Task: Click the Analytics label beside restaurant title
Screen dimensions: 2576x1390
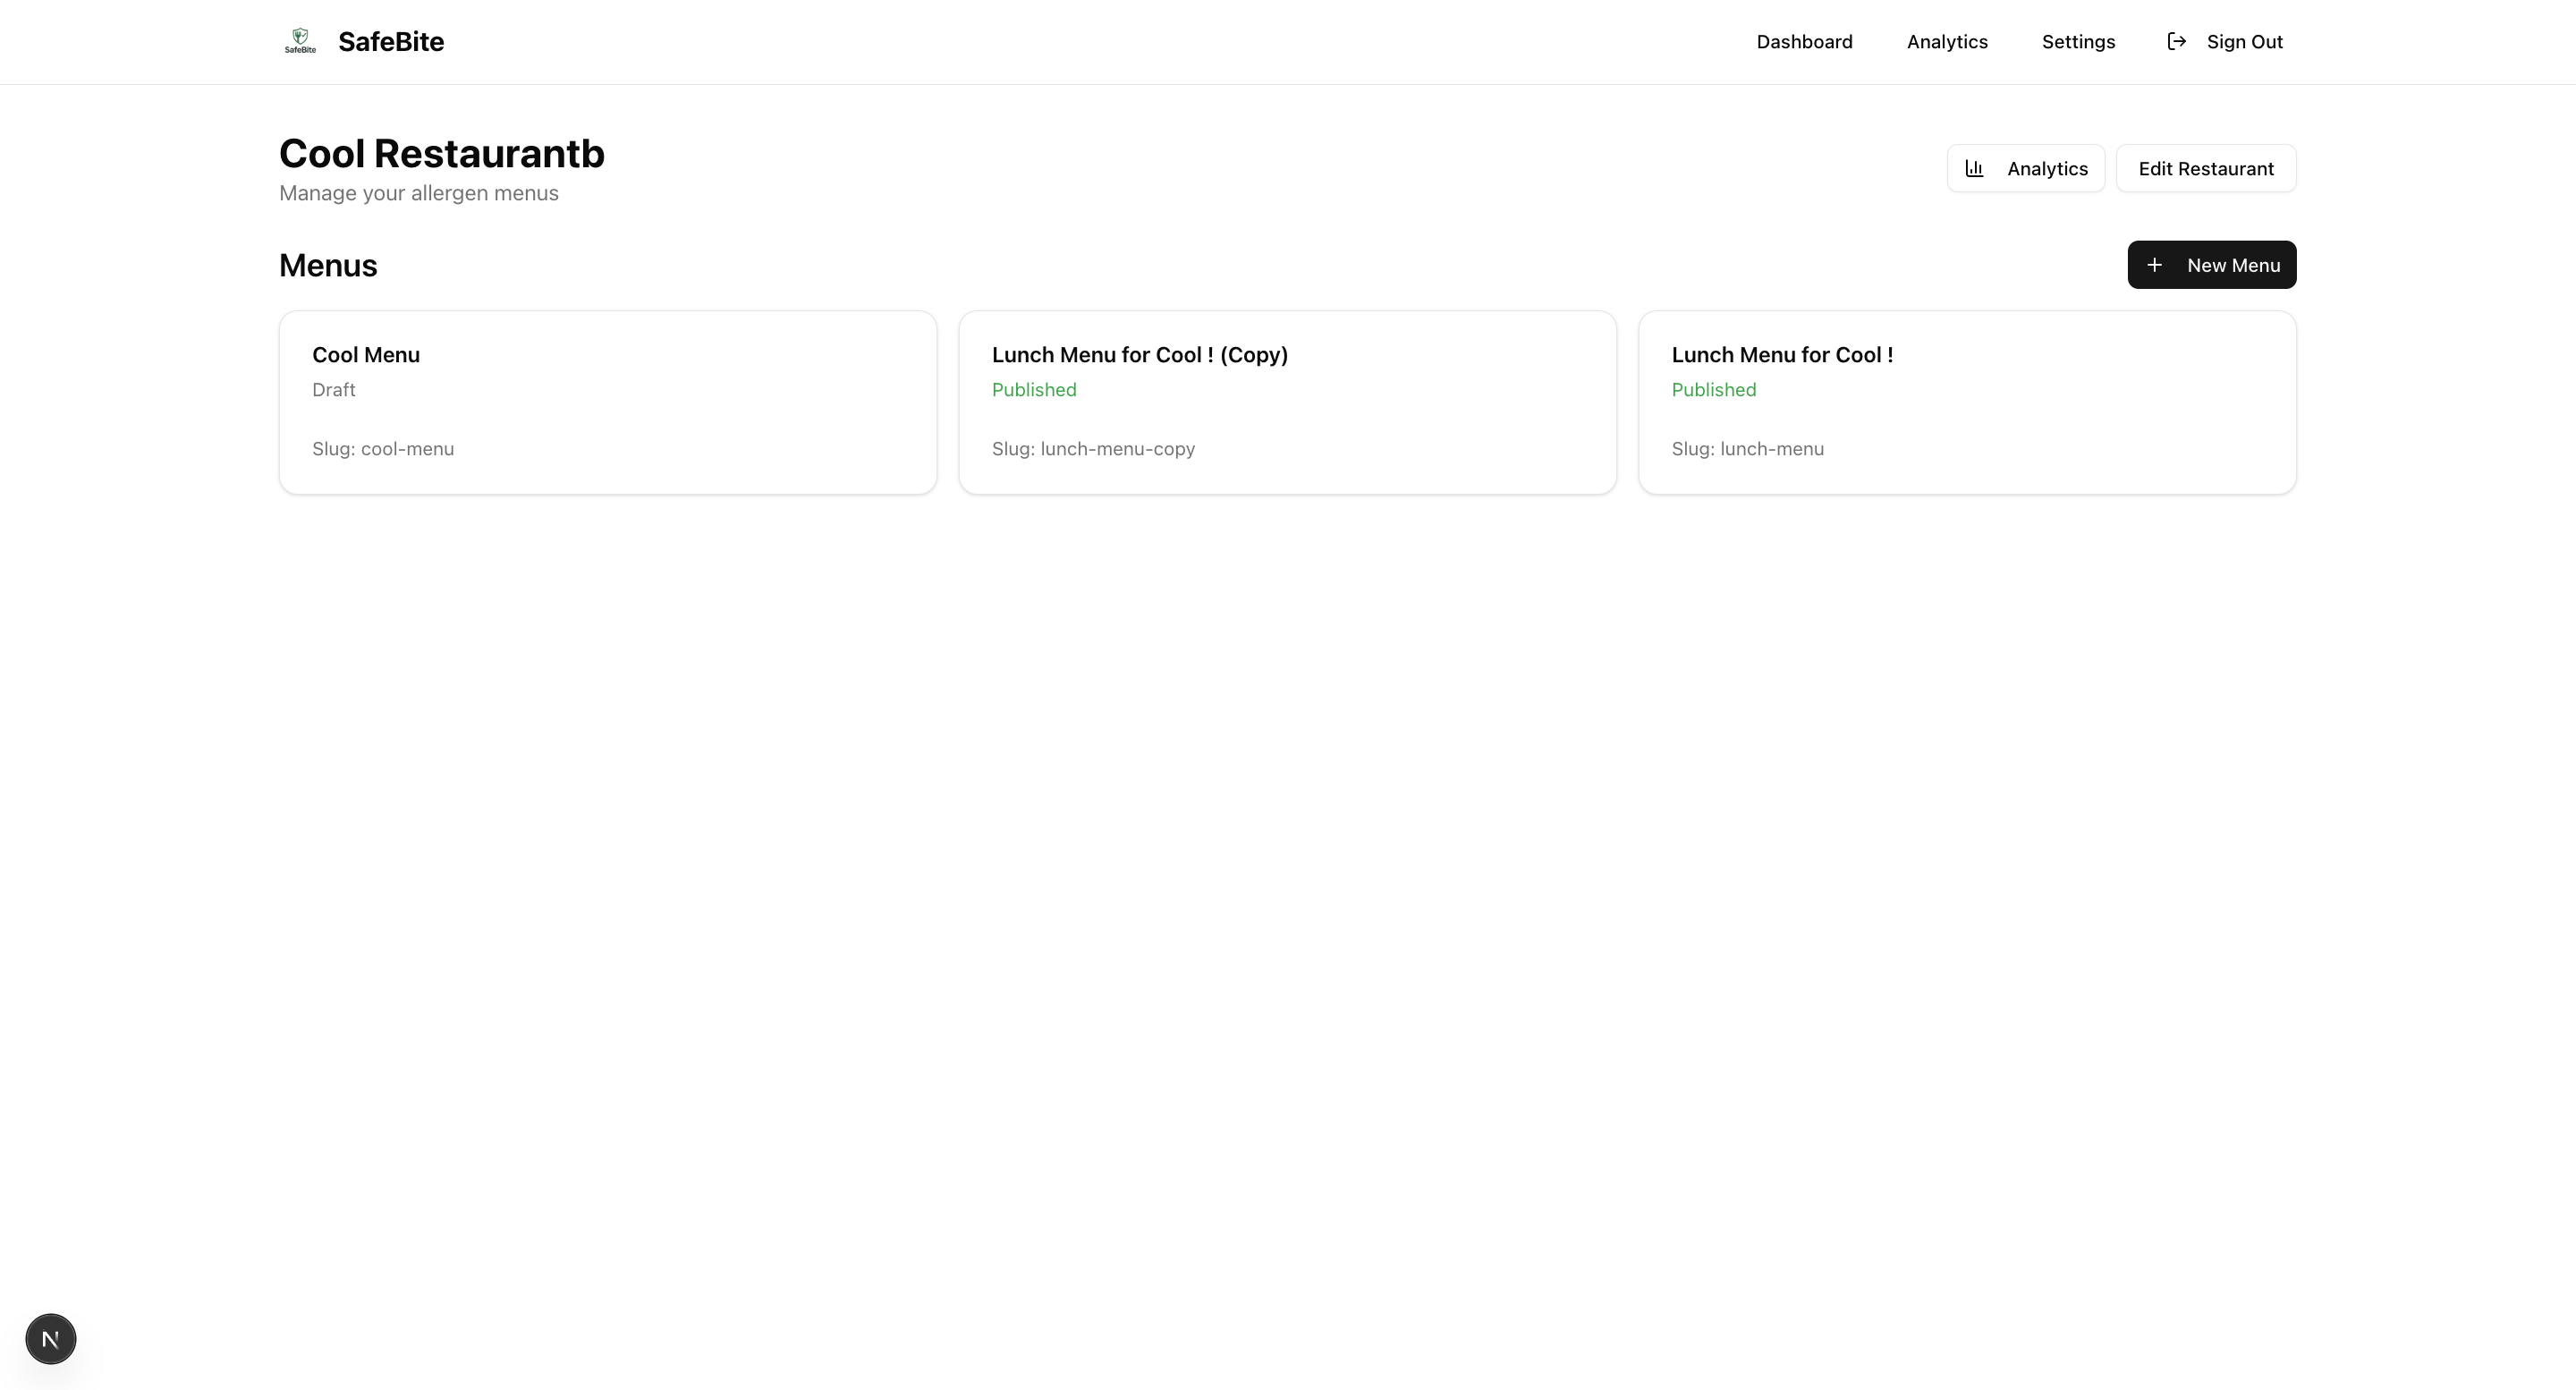Action: [2046, 168]
